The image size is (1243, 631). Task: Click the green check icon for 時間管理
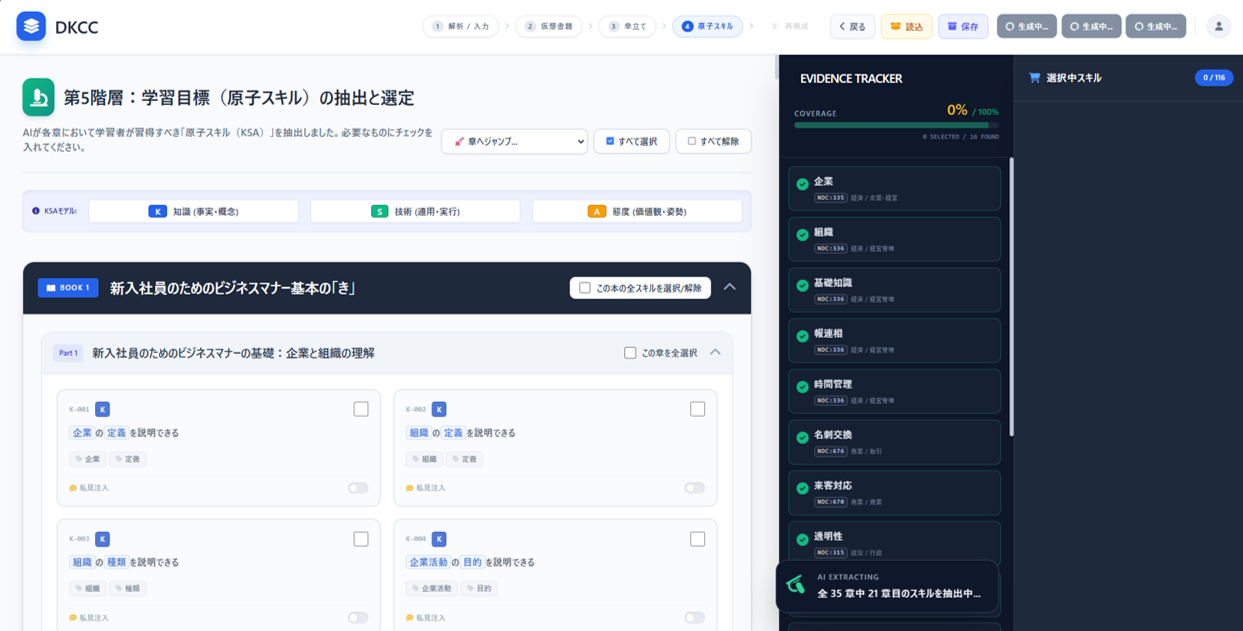pos(802,387)
